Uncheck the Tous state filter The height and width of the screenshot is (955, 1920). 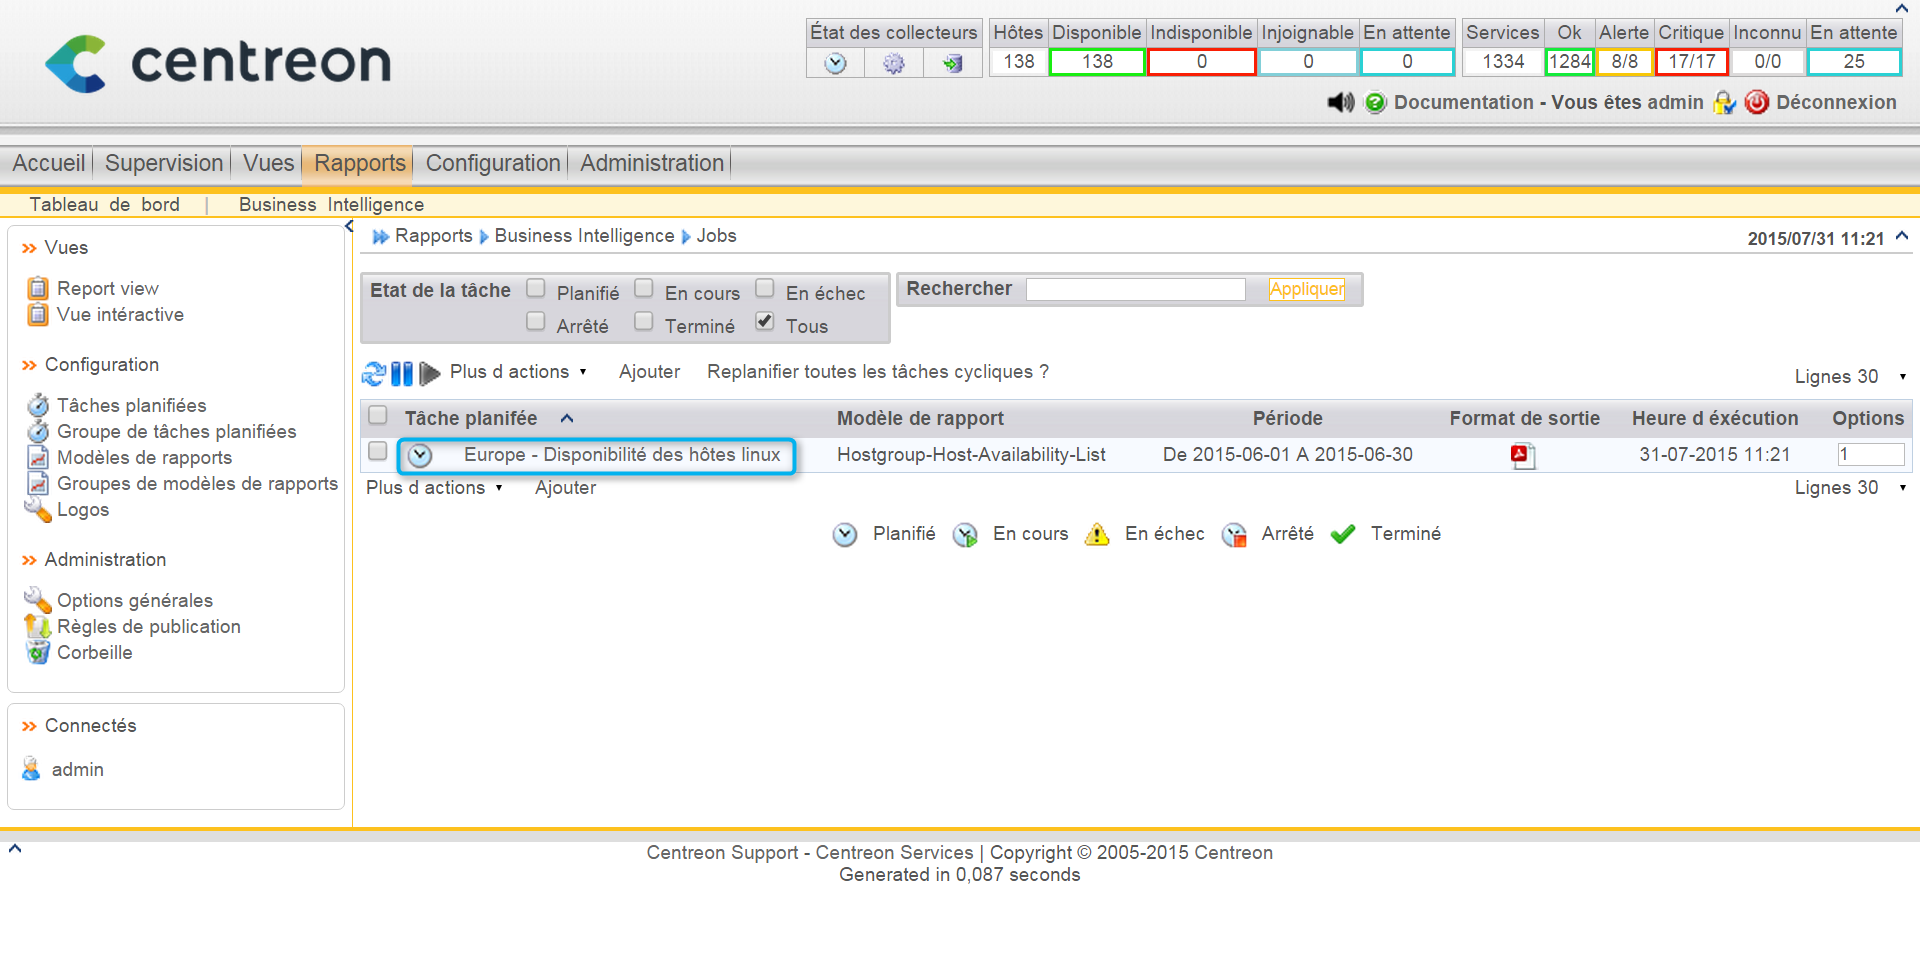point(765,321)
